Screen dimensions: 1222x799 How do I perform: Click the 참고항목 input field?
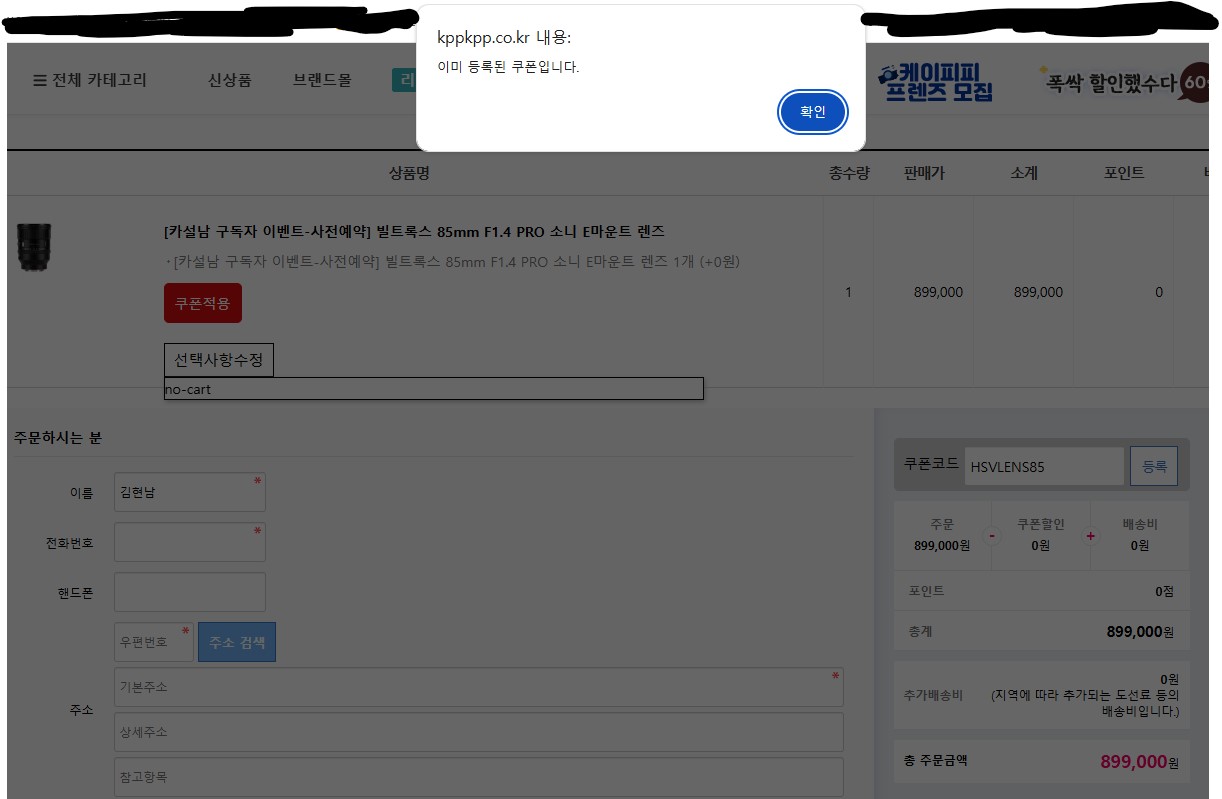(479, 777)
